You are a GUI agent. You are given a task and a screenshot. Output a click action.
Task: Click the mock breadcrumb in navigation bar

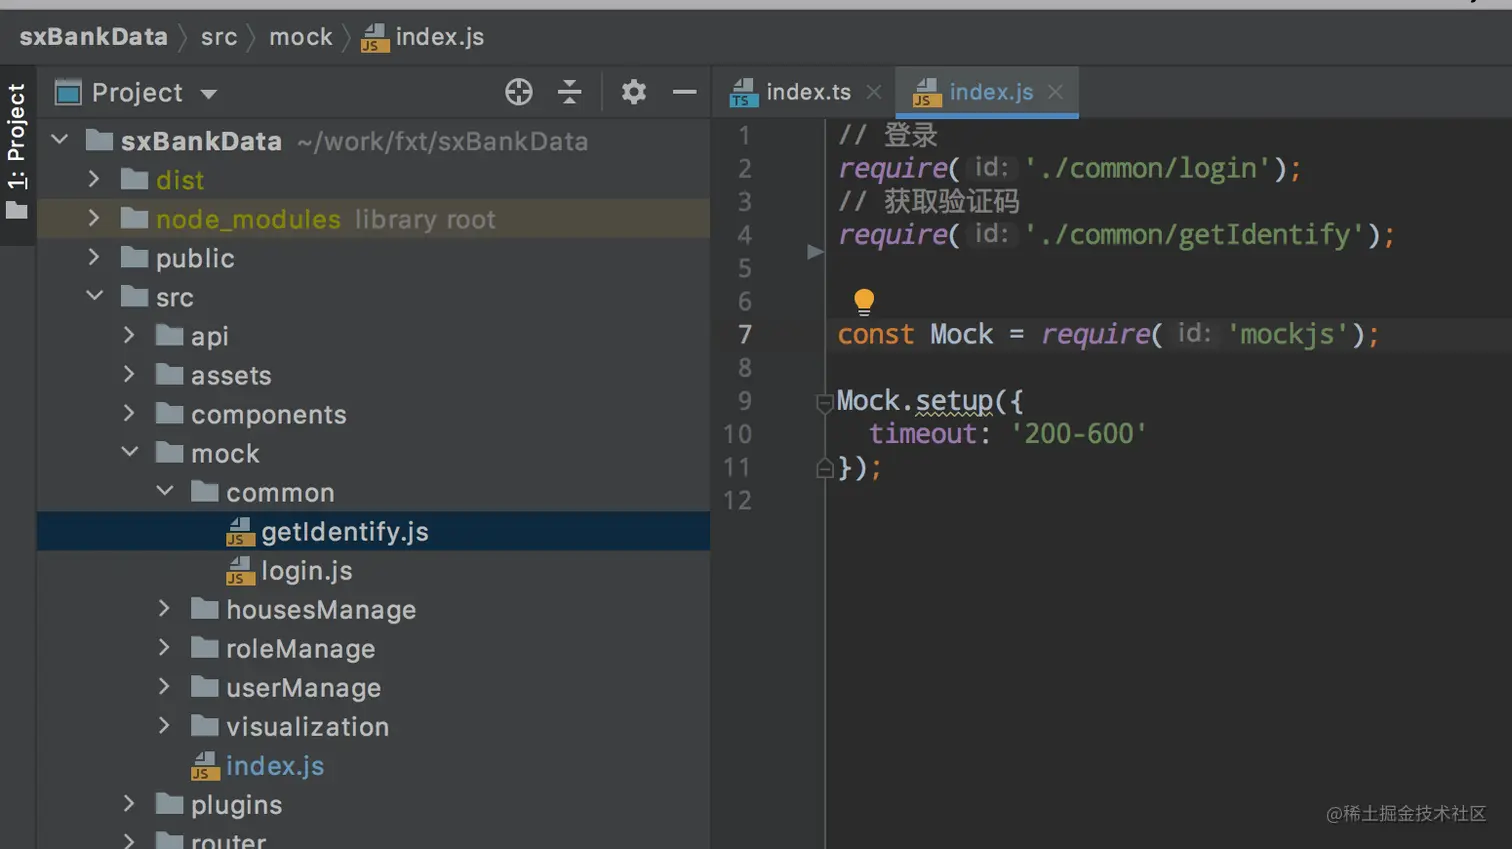pyautogui.click(x=300, y=37)
